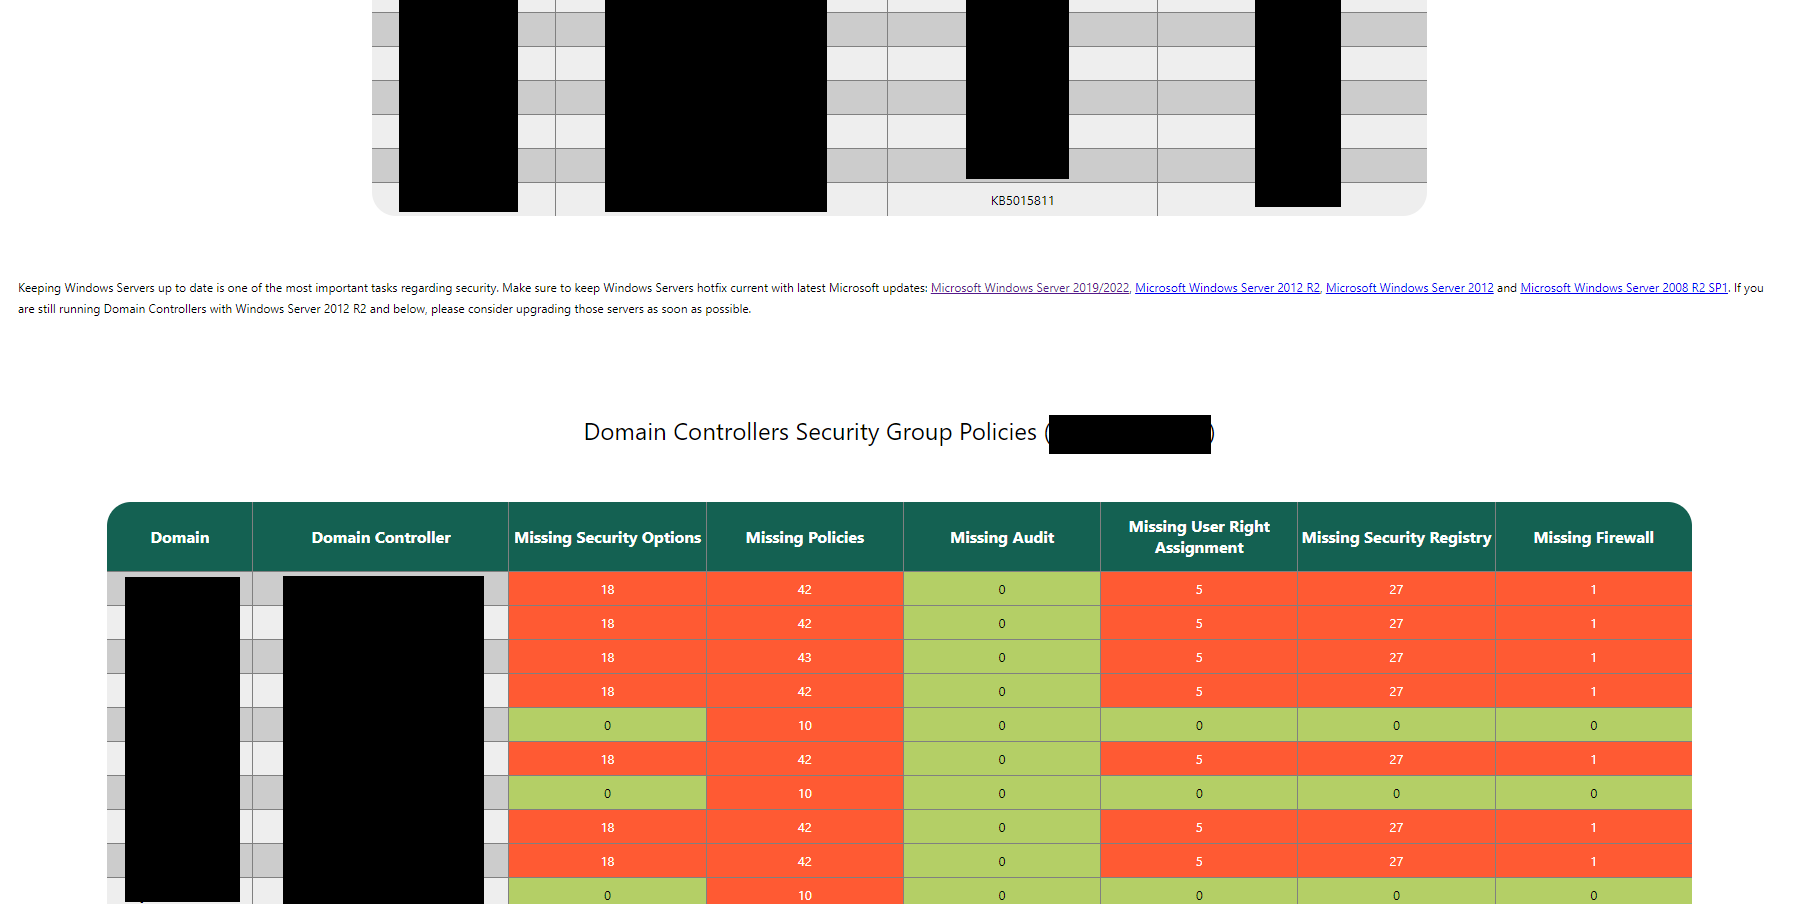The height and width of the screenshot is (904, 1809).
Task: Click the Domain Controller column header
Action: [x=381, y=537]
